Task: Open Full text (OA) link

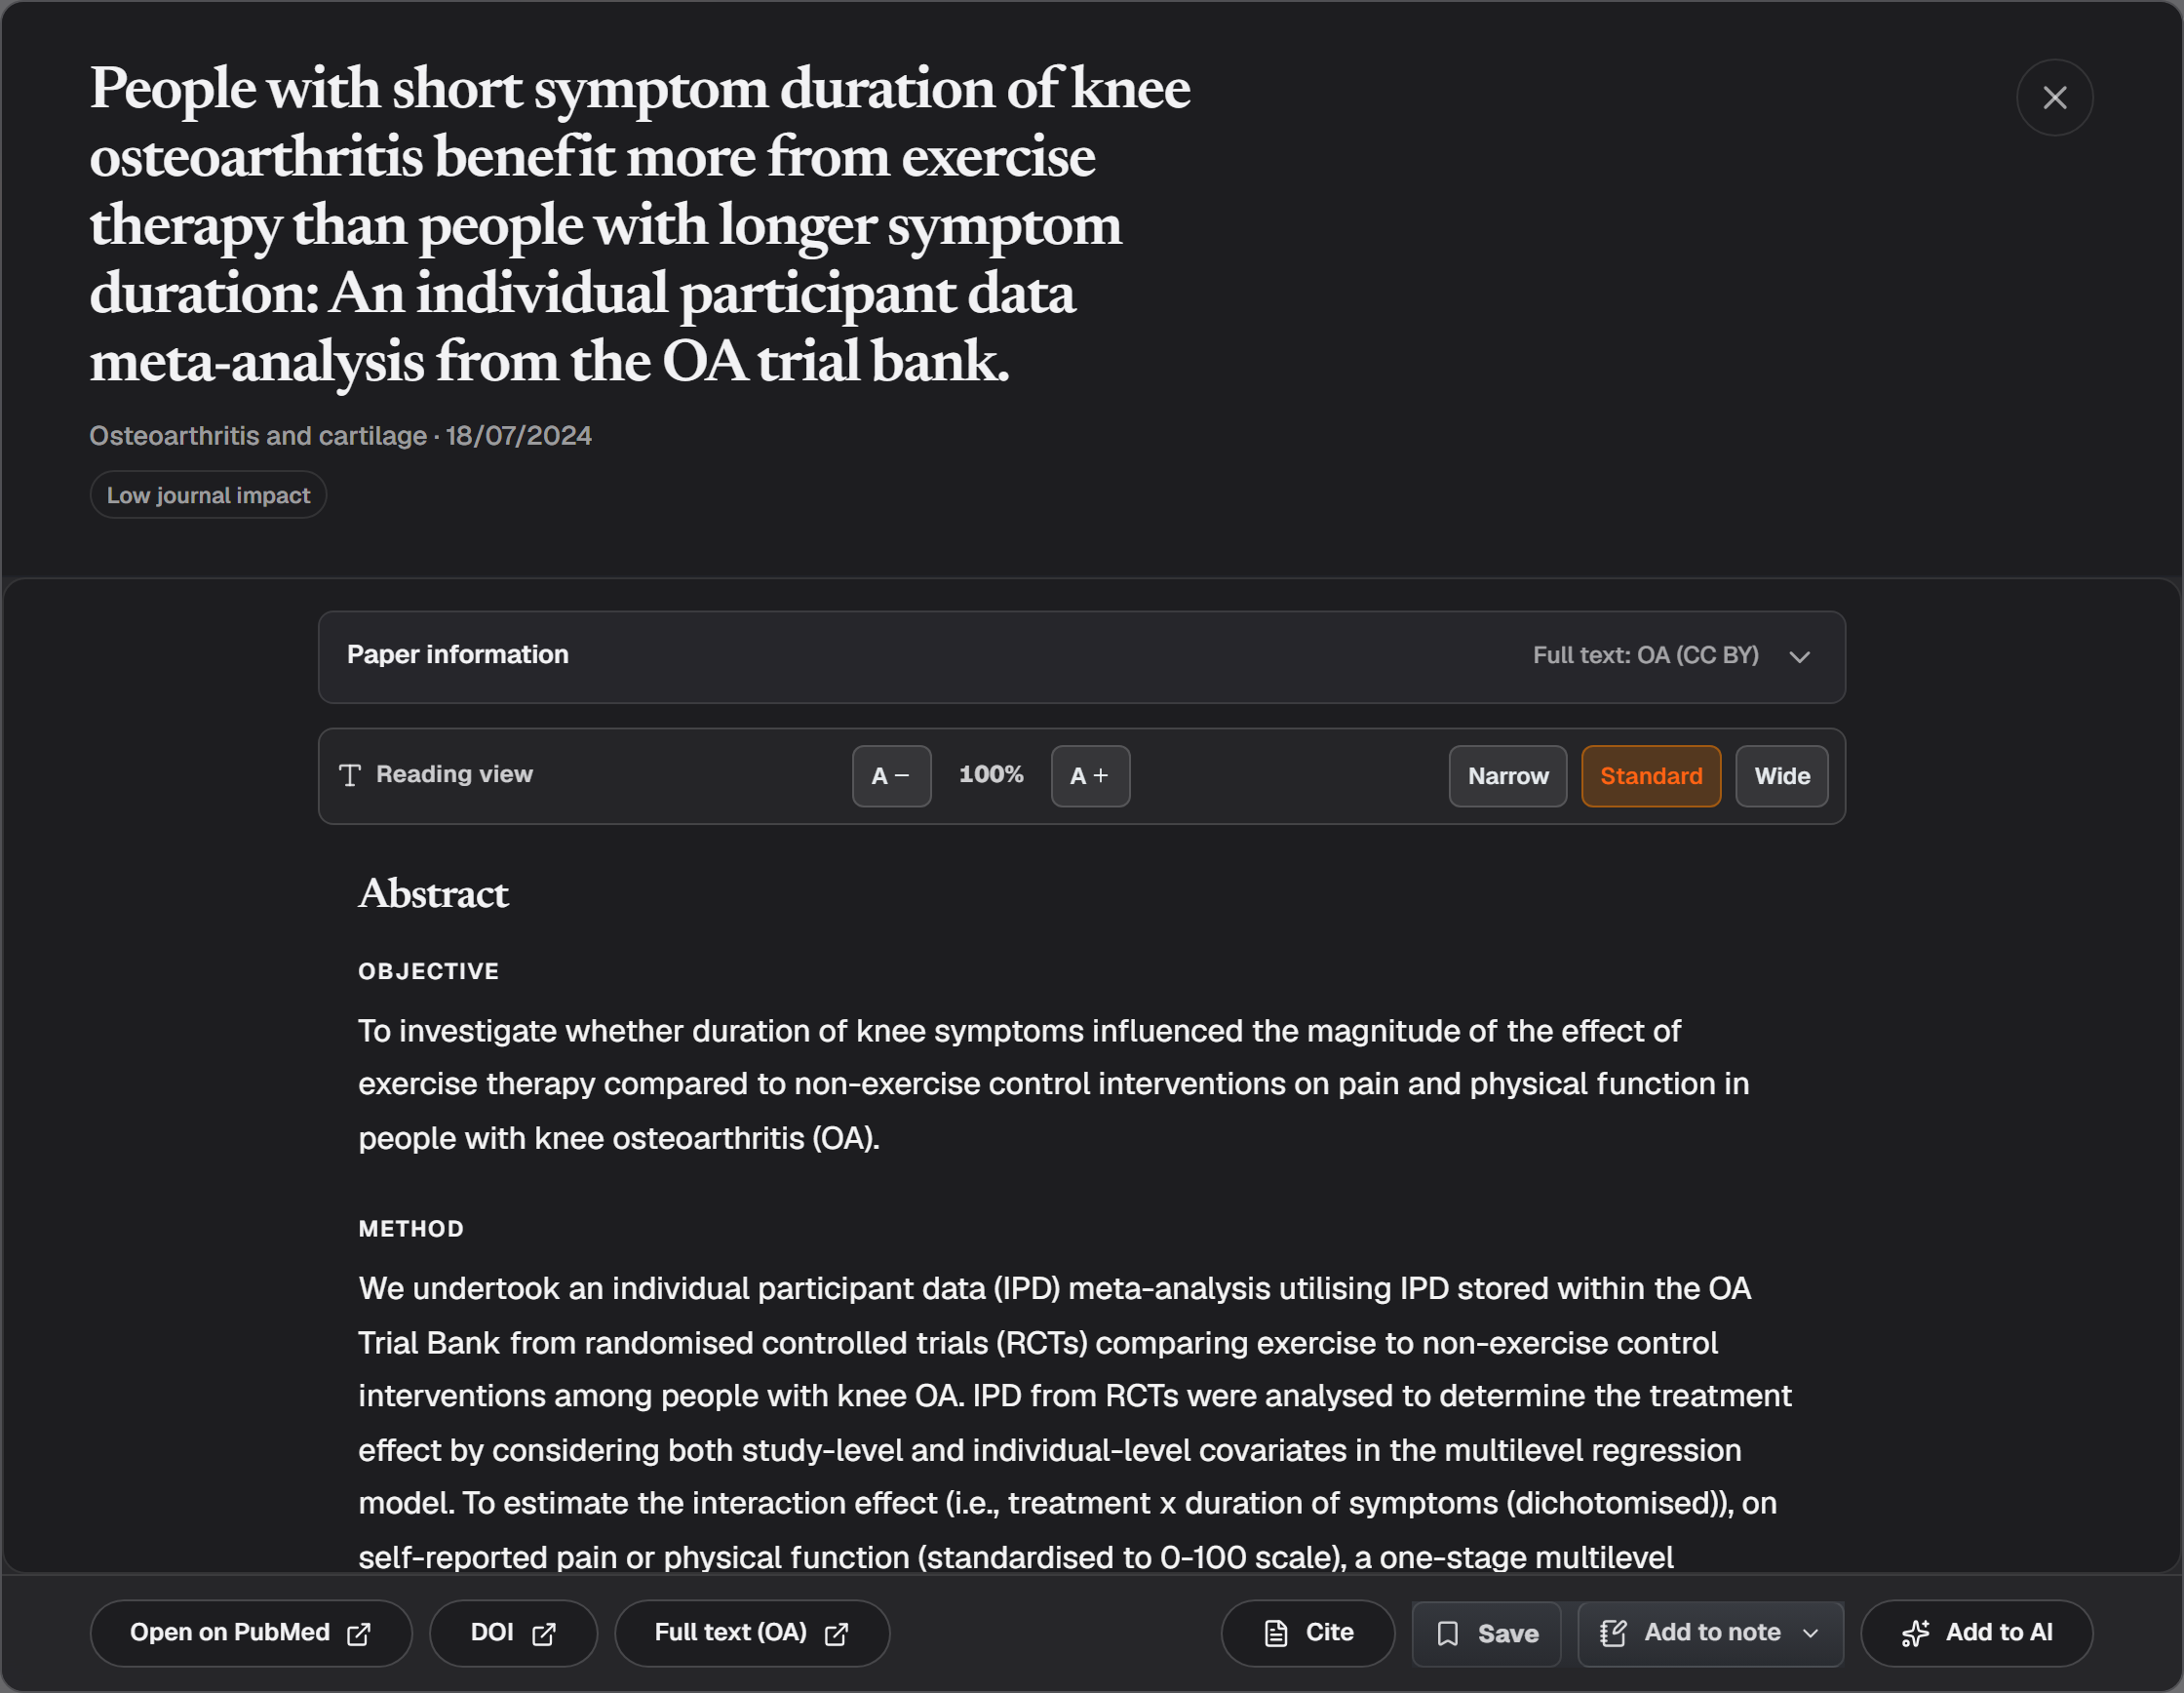Action: 751,1633
